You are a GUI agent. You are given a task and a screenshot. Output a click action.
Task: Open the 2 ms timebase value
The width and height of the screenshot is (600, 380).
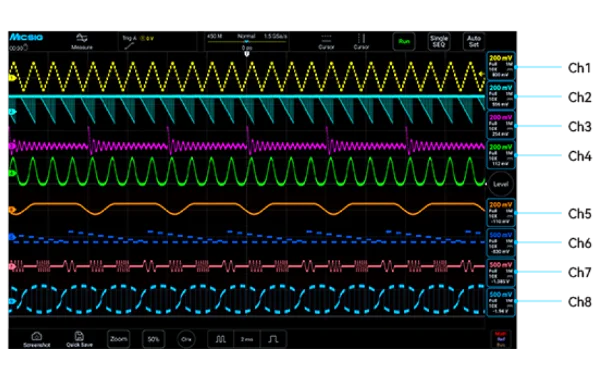click(x=247, y=339)
